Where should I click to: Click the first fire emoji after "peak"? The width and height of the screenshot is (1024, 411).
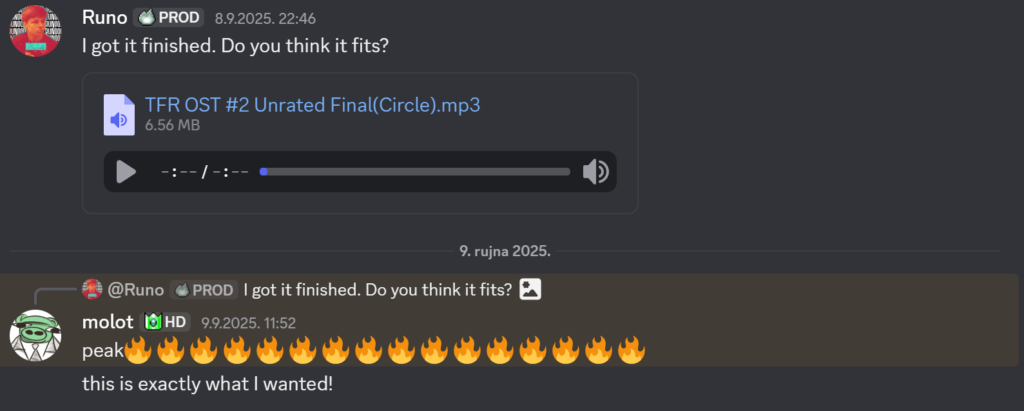click(137, 351)
